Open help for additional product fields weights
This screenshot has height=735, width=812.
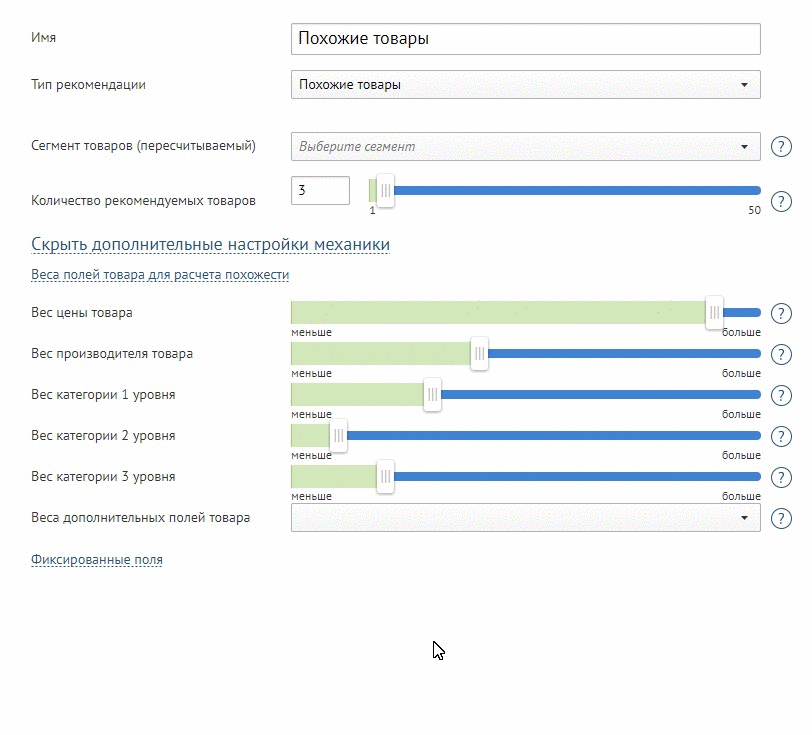(781, 518)
